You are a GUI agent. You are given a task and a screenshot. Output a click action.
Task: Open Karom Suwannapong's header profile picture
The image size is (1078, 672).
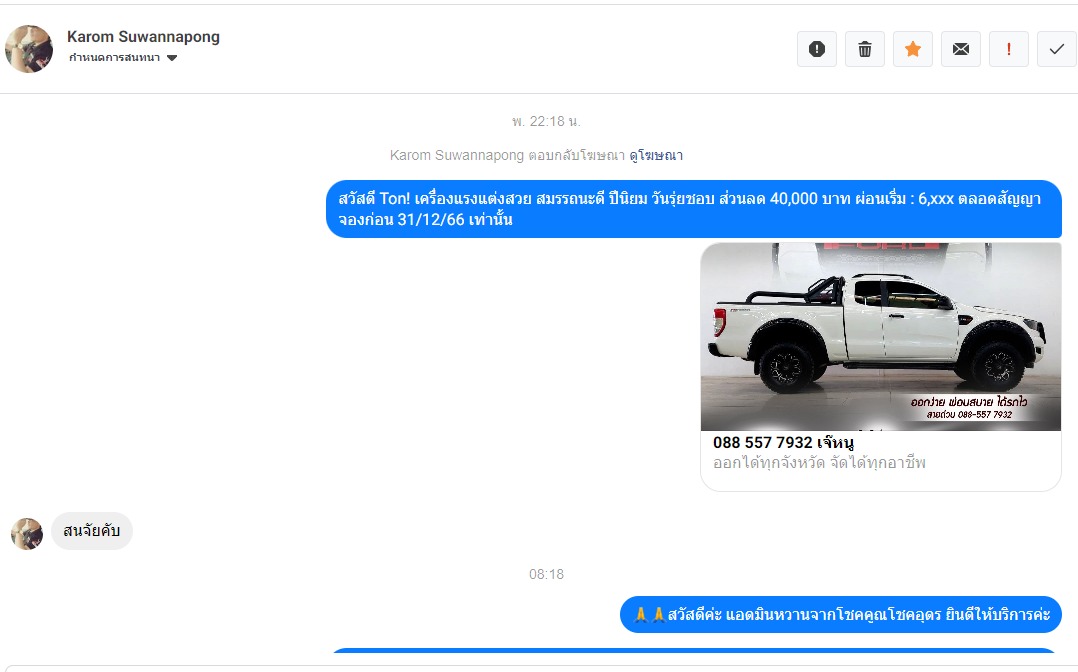[29, 49]
